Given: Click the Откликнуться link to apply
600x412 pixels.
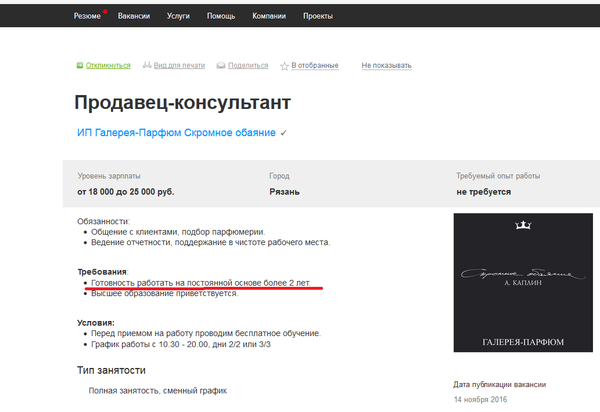Looking at the screenshot, I should point(108,66).
